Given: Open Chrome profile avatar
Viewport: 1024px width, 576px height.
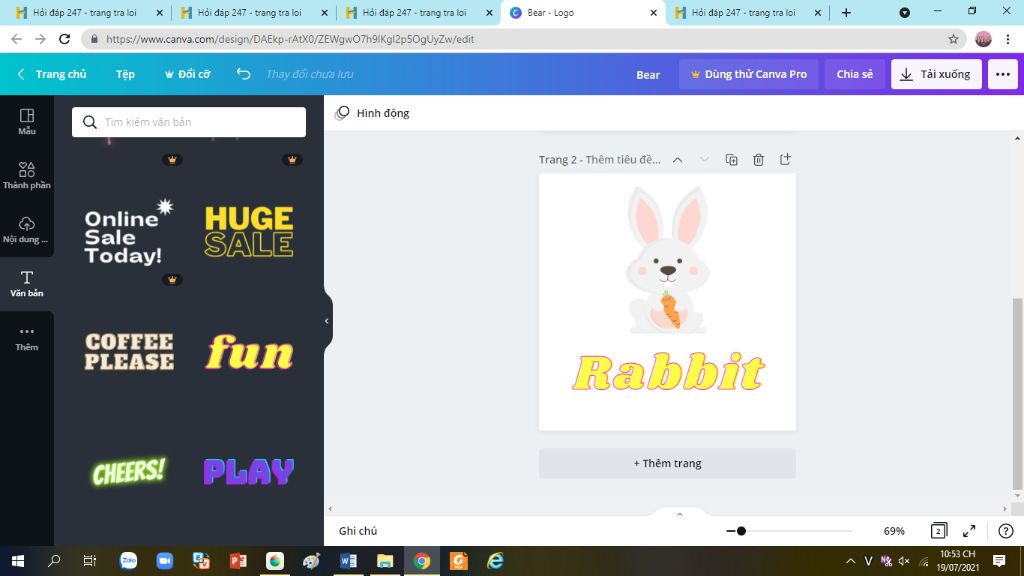Looking at the screenshot, I should click(x=983, y=39).
